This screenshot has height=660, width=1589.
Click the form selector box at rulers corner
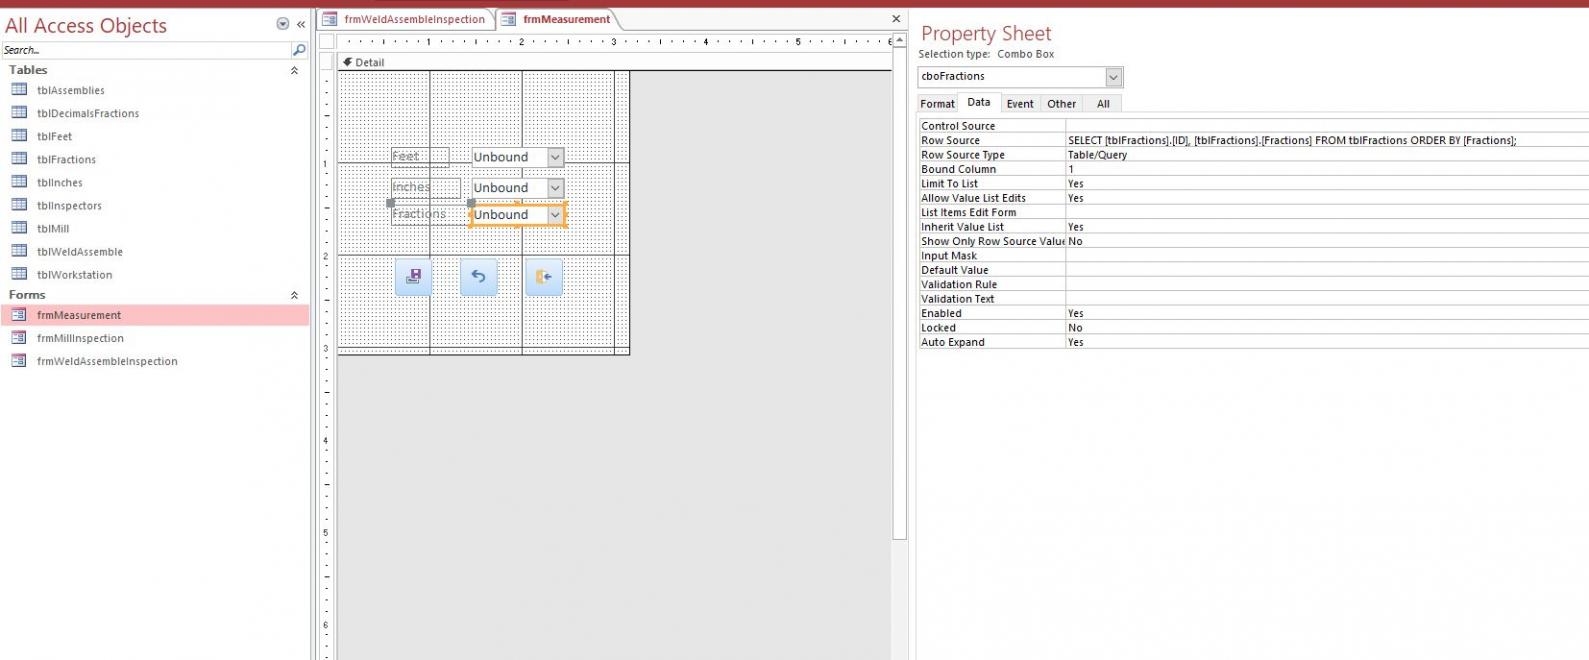point(326,41)
